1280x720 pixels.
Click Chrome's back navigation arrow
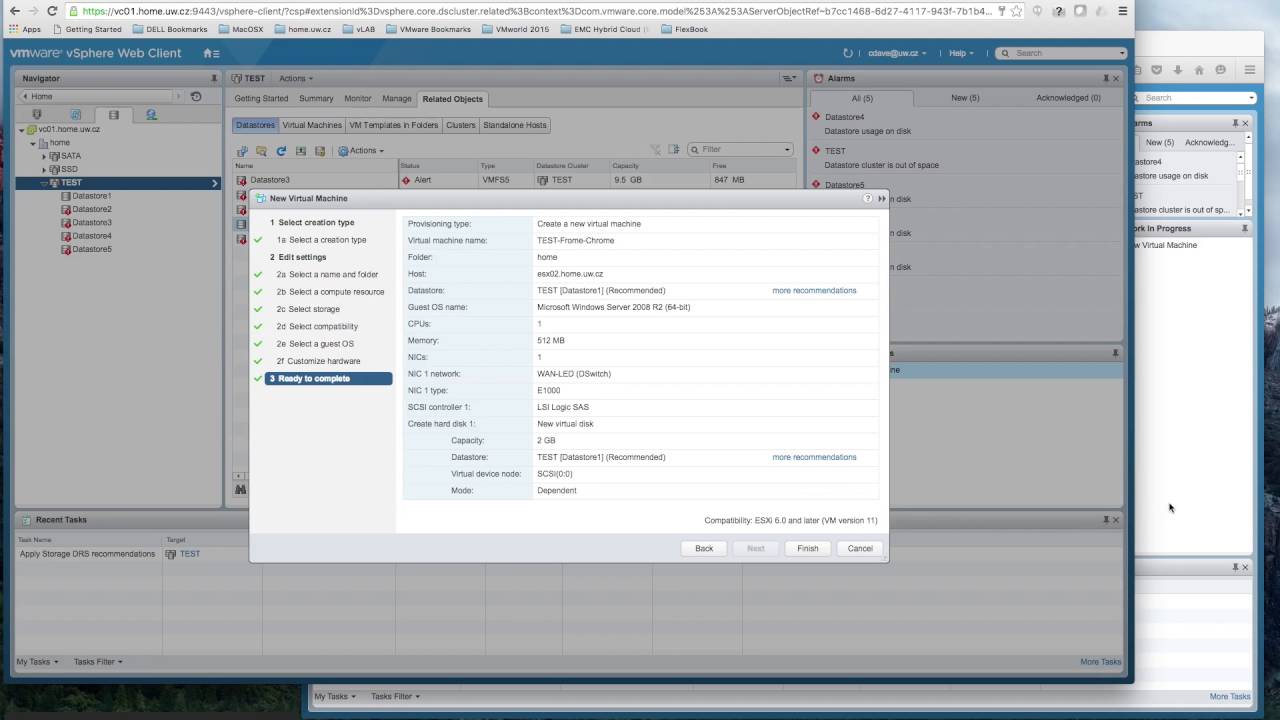[x=14, y=11]
